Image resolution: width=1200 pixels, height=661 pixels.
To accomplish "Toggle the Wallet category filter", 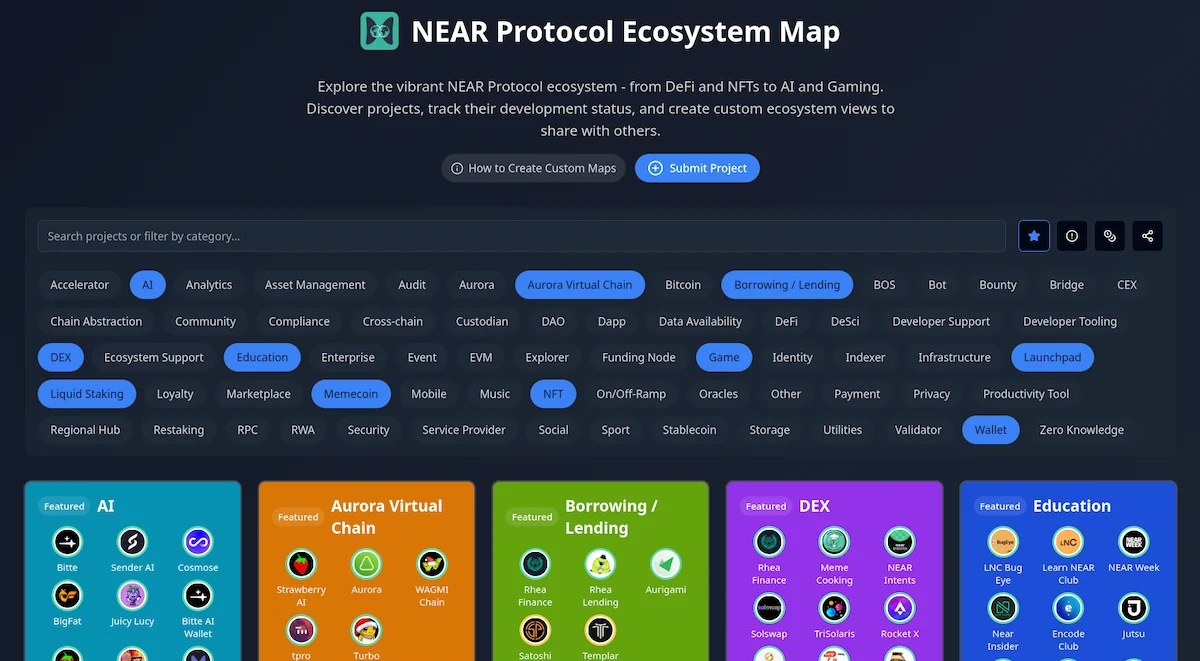I will coord(991,430).
